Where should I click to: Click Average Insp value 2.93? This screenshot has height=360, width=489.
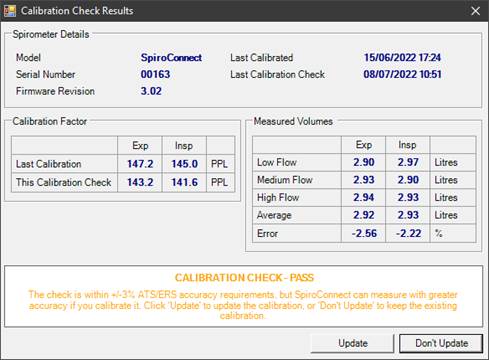click(408, 215)
